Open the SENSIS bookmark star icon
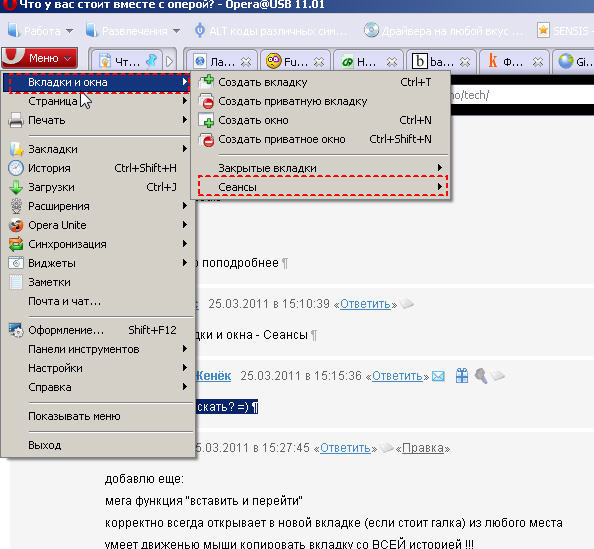Screen dimensions: 594x549 (x=543, y=30)
